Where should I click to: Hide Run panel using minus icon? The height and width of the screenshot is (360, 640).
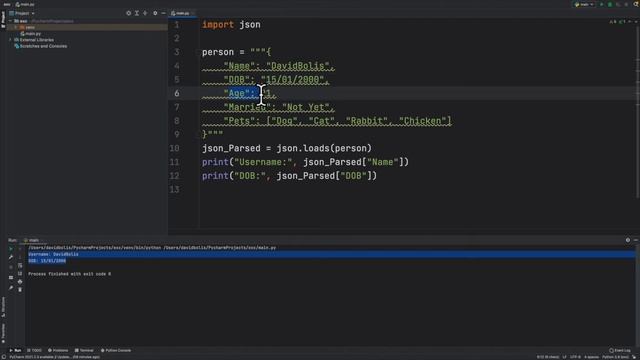636,240
